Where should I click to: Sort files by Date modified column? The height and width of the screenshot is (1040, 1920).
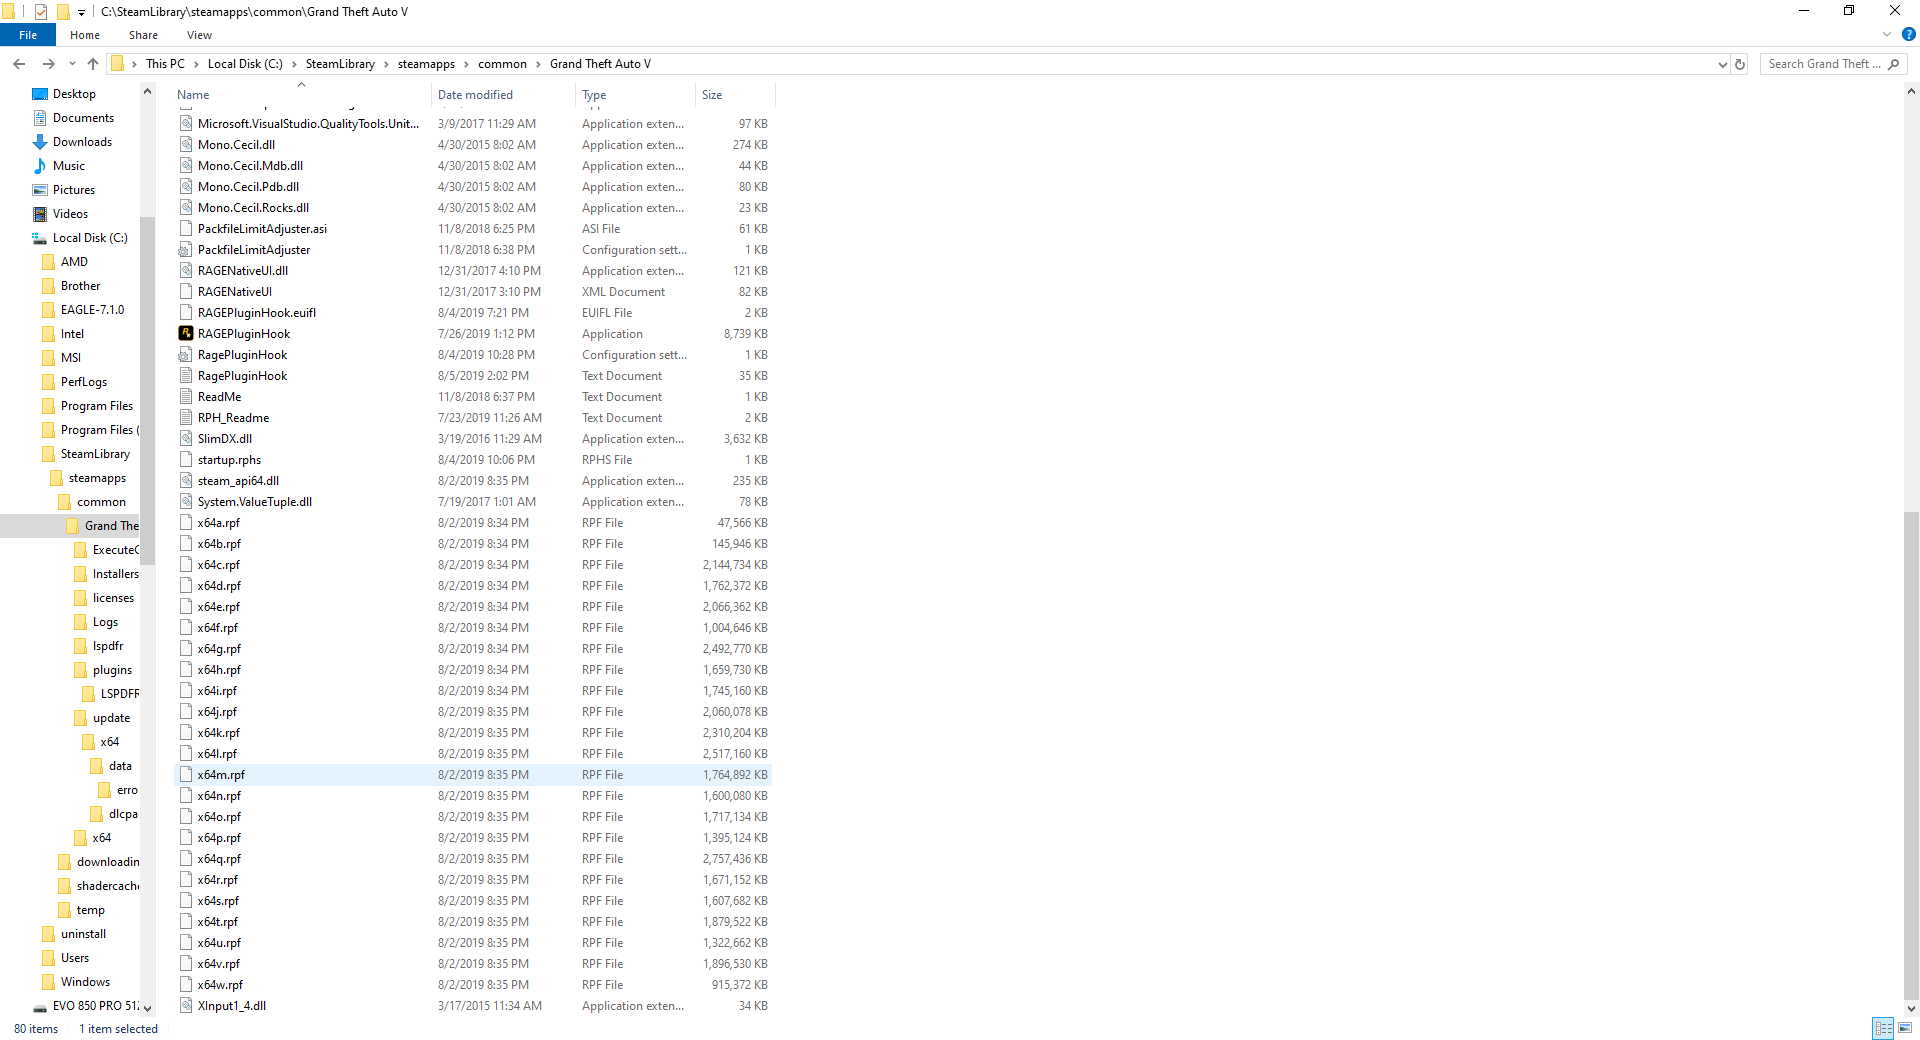pos(504,95)
